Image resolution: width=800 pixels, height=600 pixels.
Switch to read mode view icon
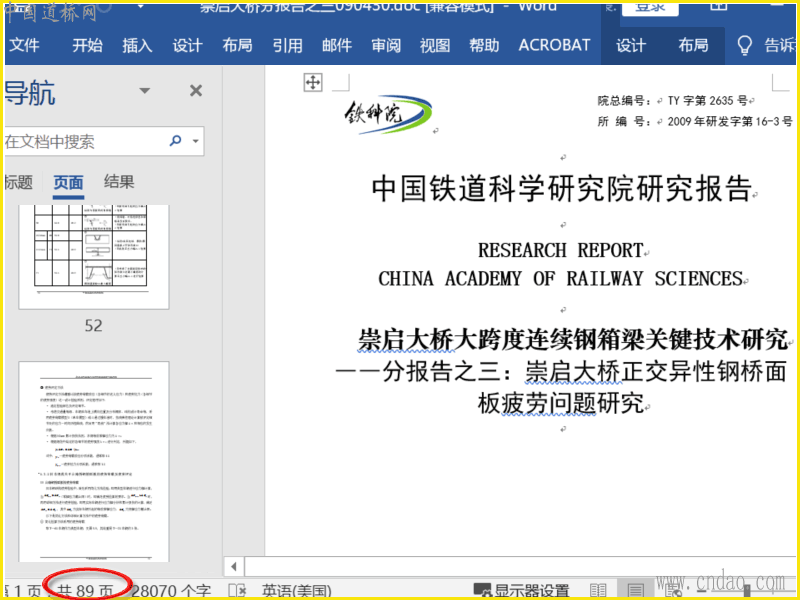tap(597, 591)
